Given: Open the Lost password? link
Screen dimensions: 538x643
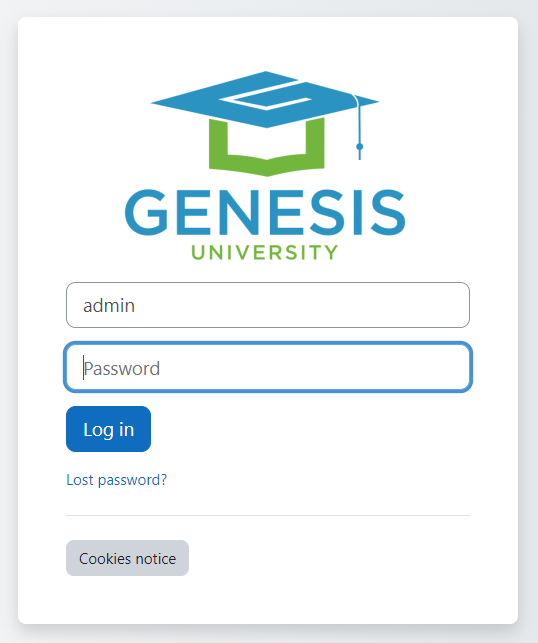Looking at the screenshot, I should 116,480.
